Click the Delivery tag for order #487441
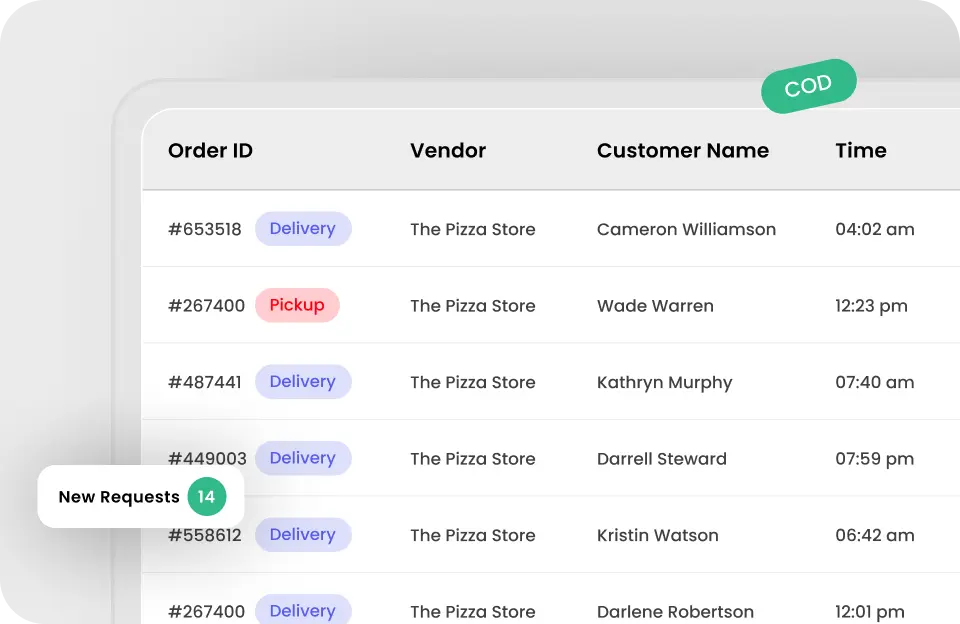This screenshot has height=624, width=960. coord(303,382)
